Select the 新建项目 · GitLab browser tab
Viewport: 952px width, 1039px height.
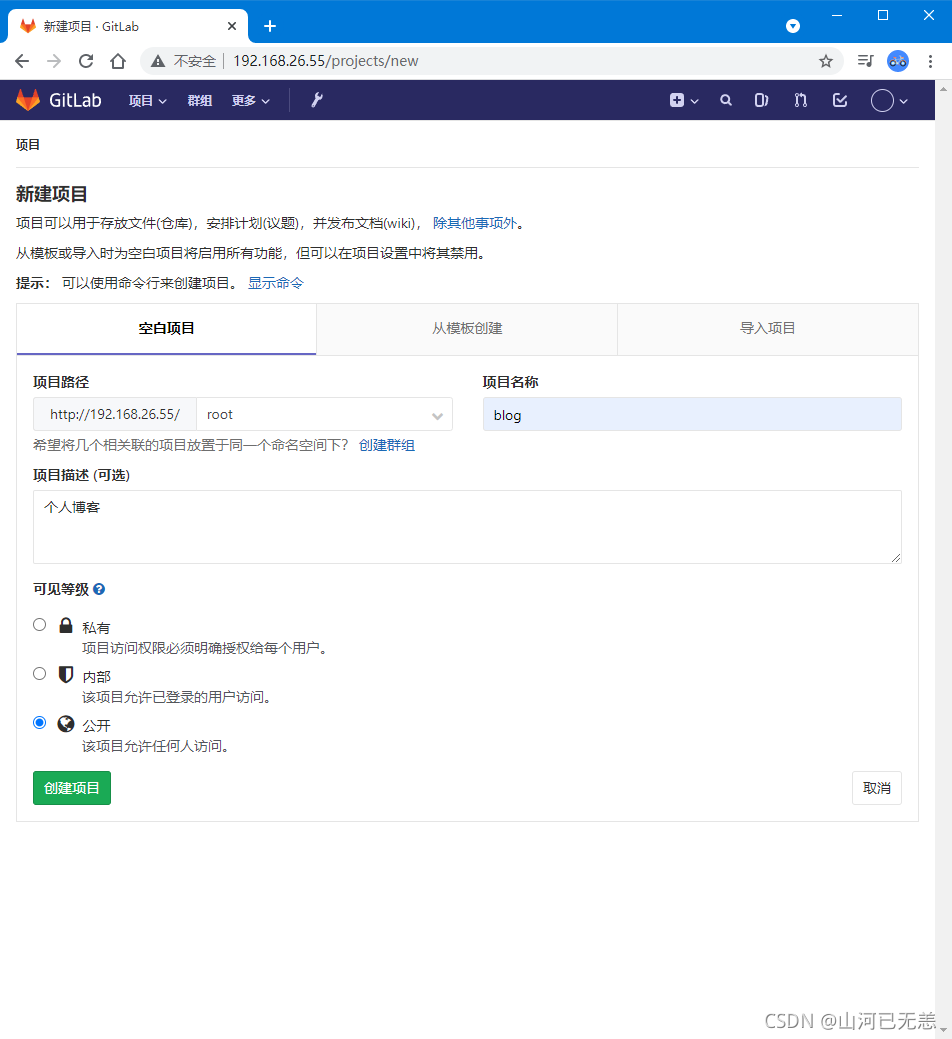tap(128, 27)
